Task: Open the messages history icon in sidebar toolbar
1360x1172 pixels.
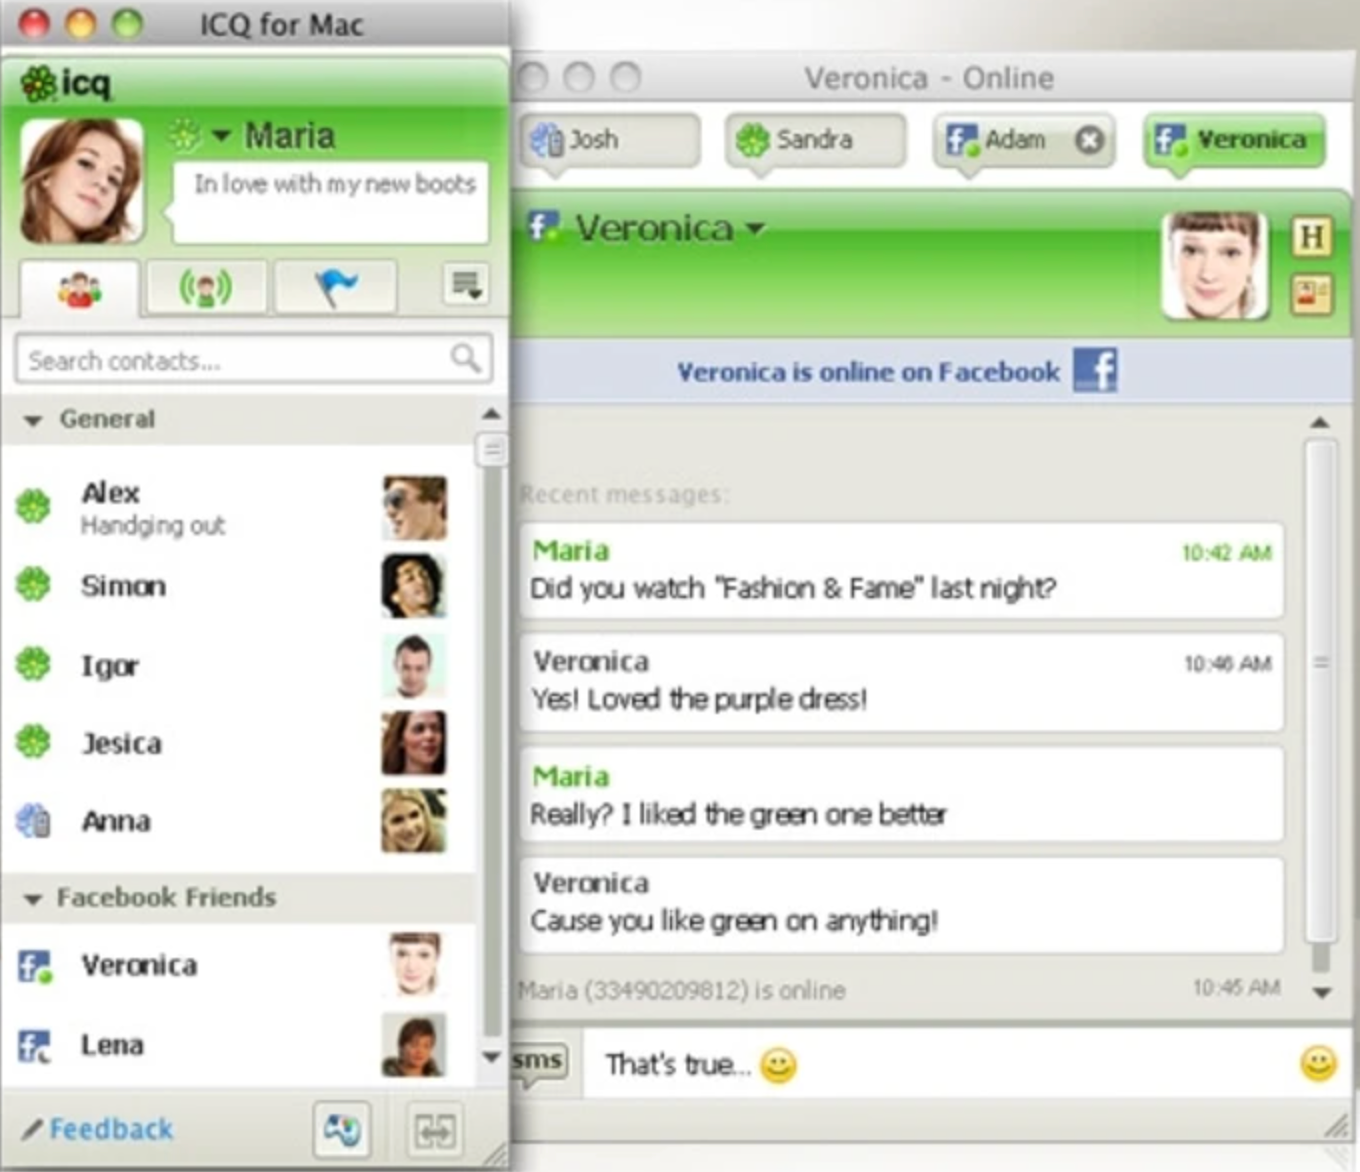Action: (x=463, y=284)
